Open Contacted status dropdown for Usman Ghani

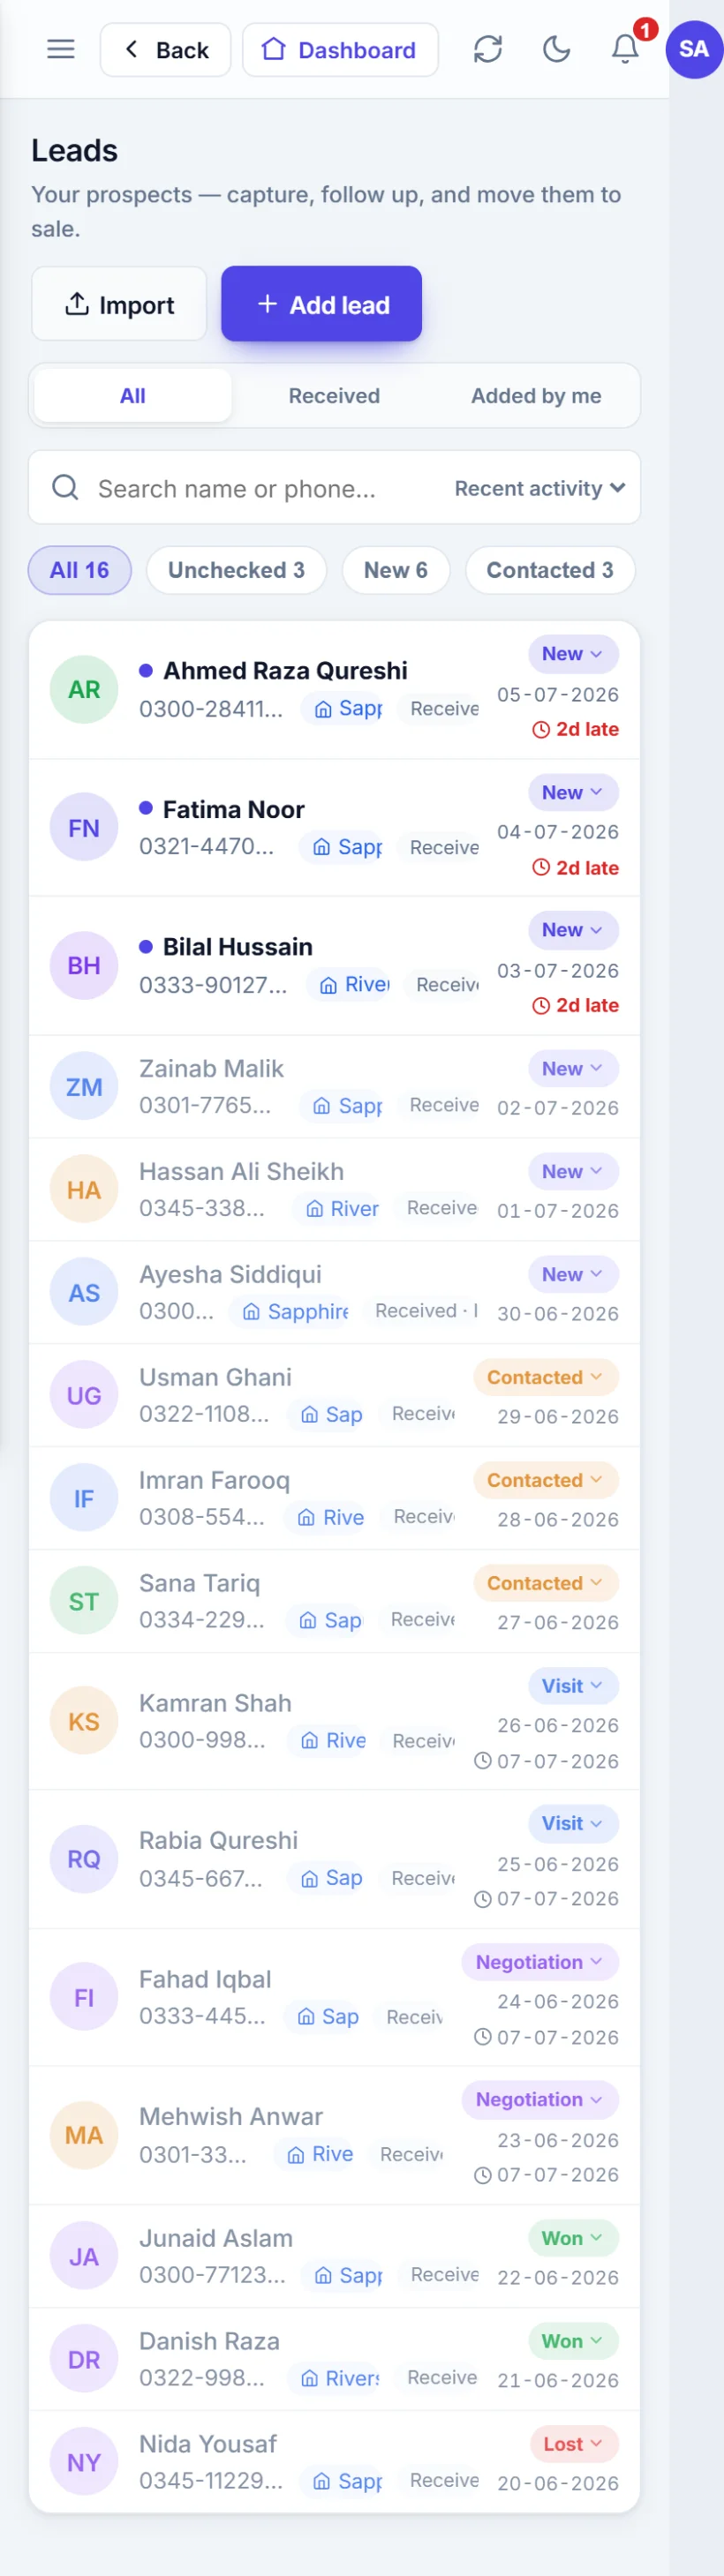point(546,1377)
